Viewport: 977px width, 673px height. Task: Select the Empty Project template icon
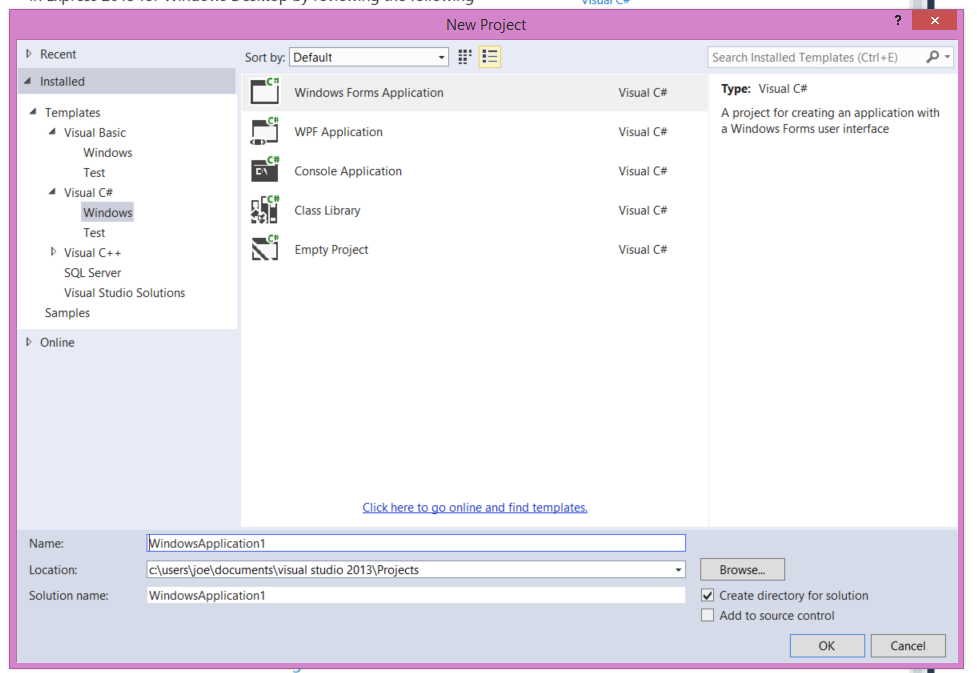pos(265,249)
